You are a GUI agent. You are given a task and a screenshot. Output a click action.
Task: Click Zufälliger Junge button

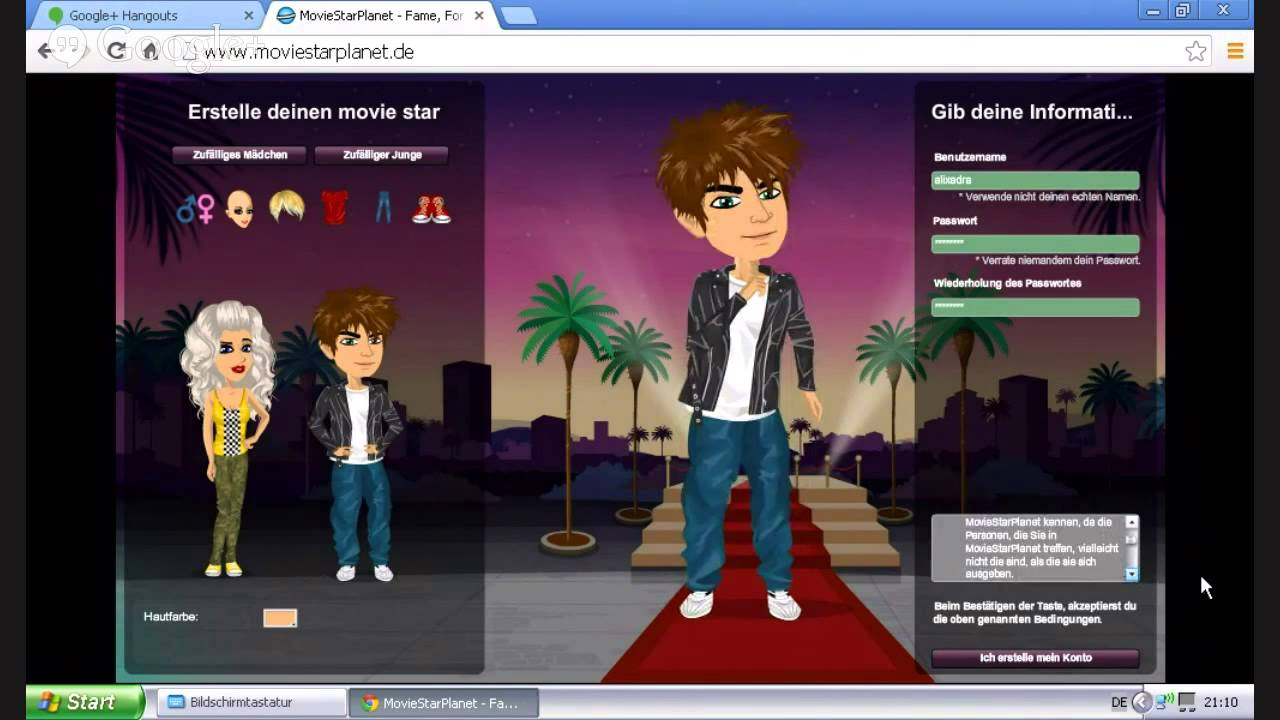point(382,155)
